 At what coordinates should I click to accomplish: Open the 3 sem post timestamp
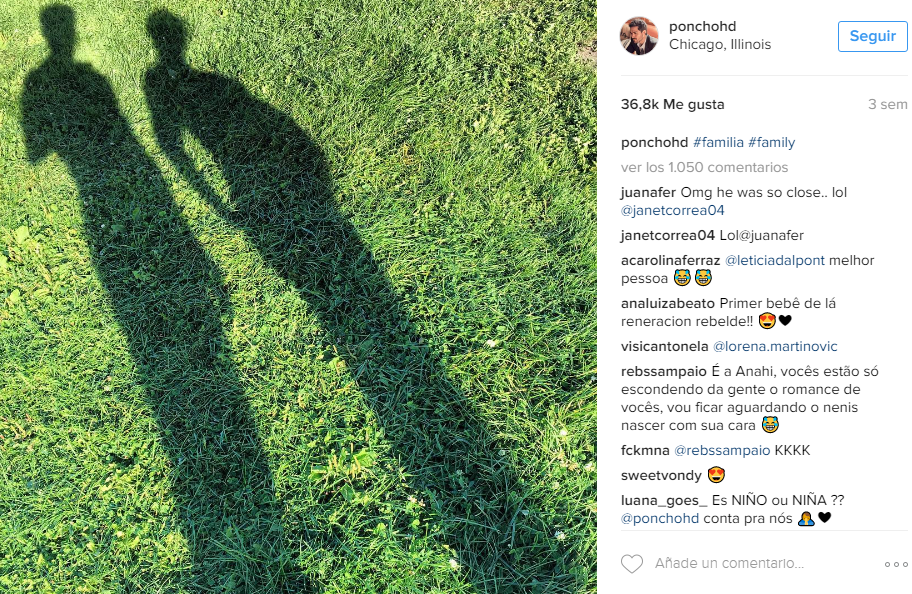(888, 105)
